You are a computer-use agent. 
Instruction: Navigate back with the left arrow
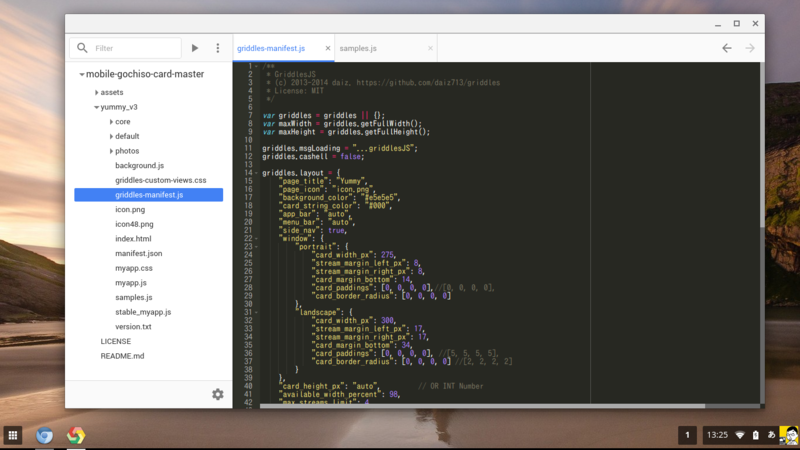(727, 48)
